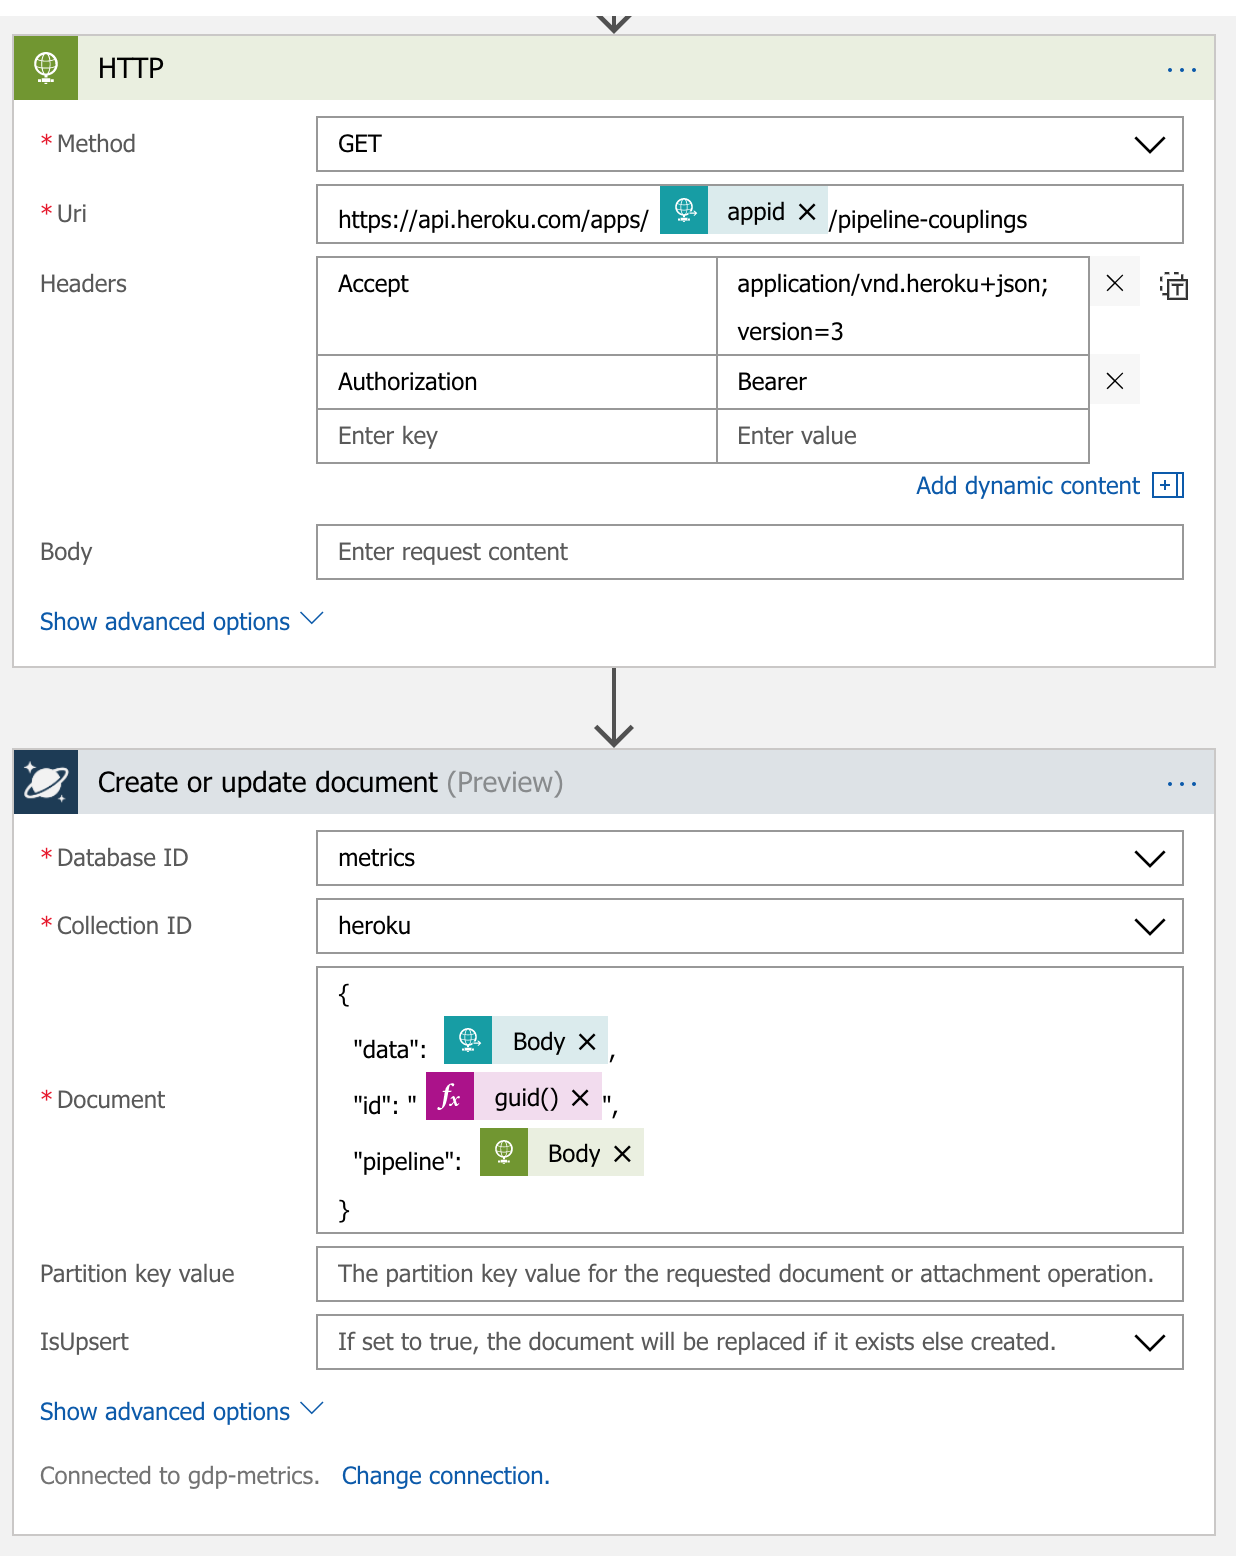Remove the guid() expression token
1236x1556 pixels.
tap(580, 1098)
